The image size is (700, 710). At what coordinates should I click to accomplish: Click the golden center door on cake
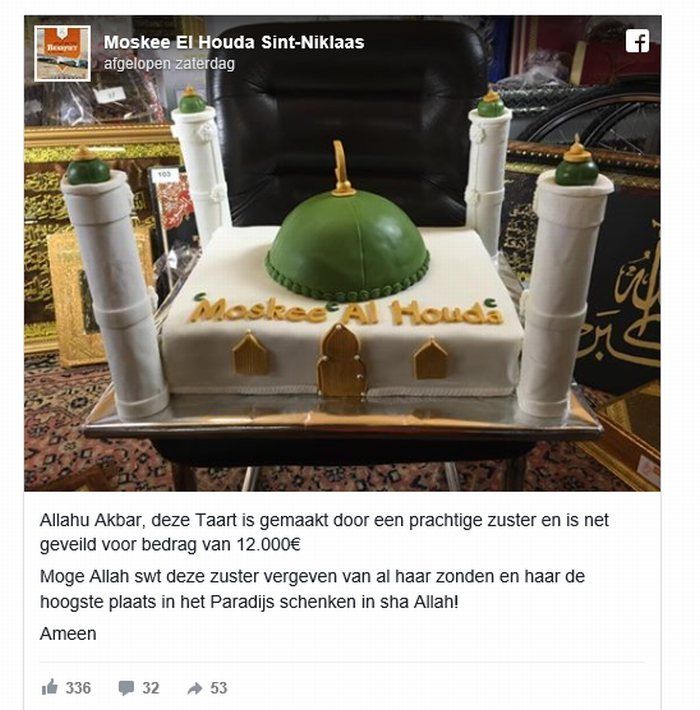[341, 360]
